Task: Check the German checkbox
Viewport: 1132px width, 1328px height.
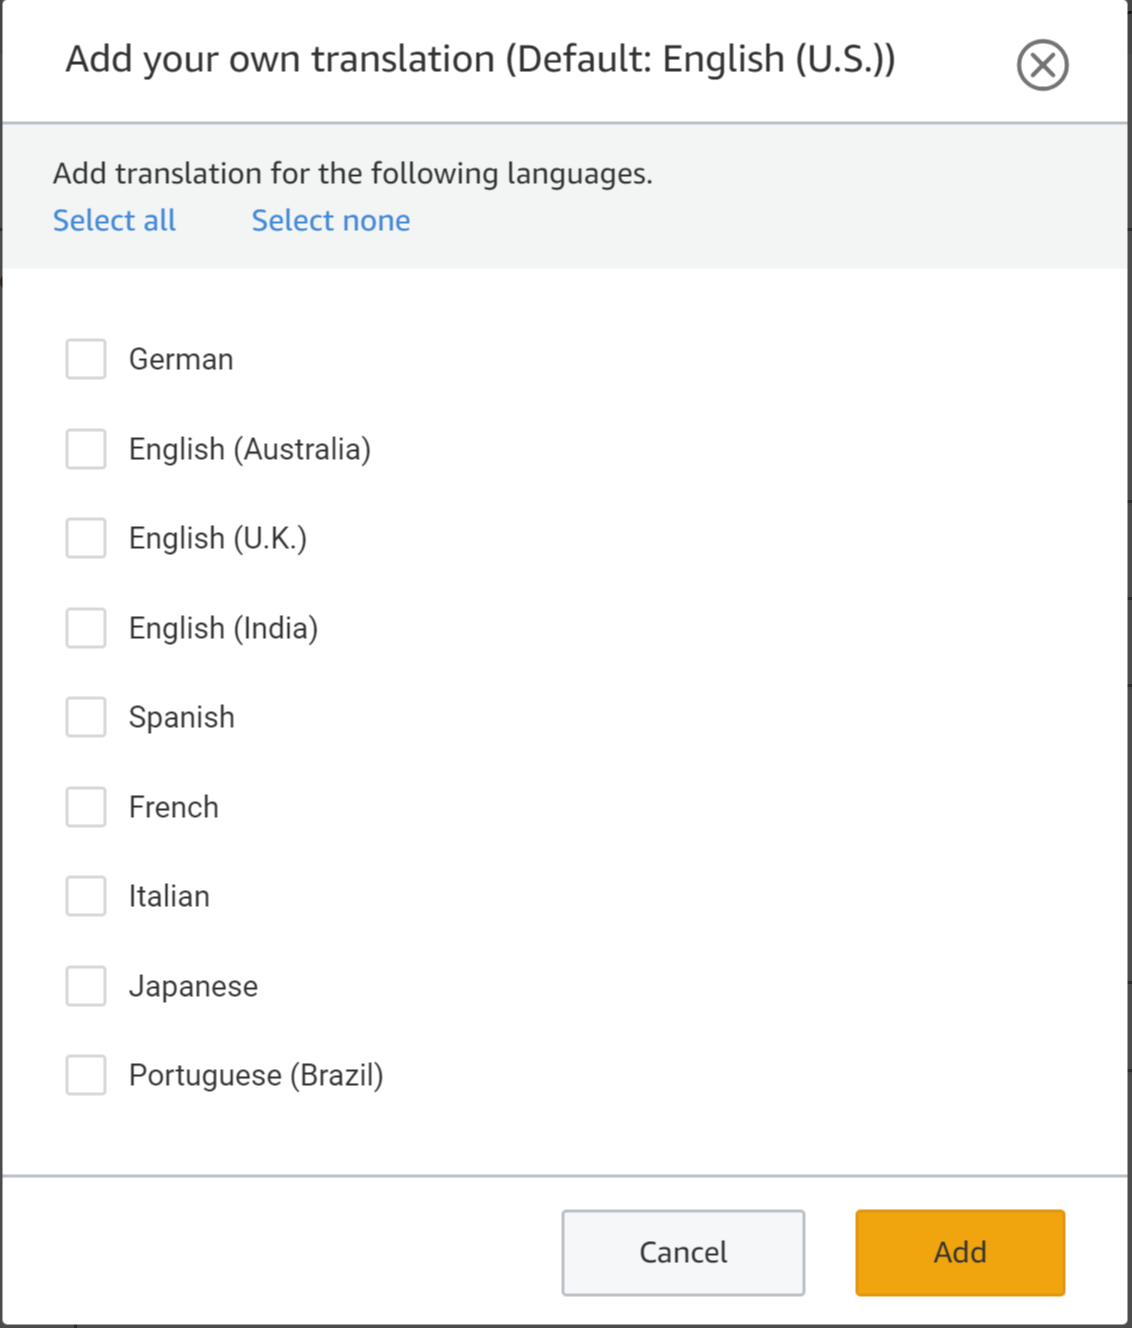Action: click(x=86, y=359)
